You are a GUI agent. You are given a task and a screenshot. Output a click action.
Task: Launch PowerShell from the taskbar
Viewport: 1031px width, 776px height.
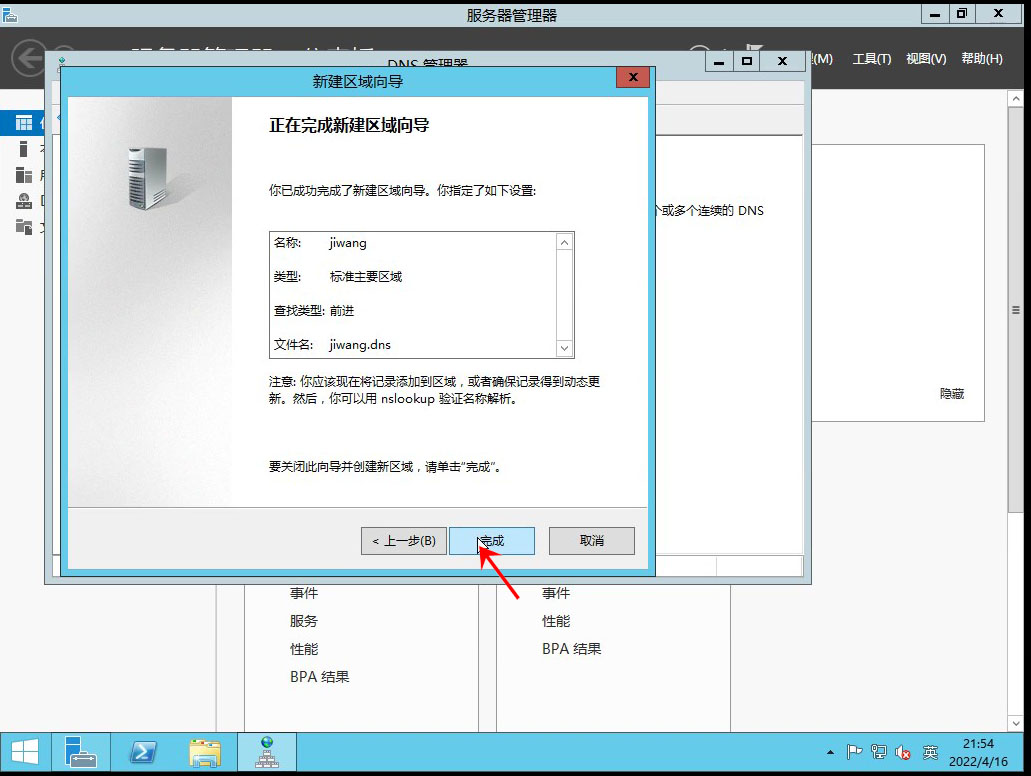pyautogui.click(x=143, y=752)
